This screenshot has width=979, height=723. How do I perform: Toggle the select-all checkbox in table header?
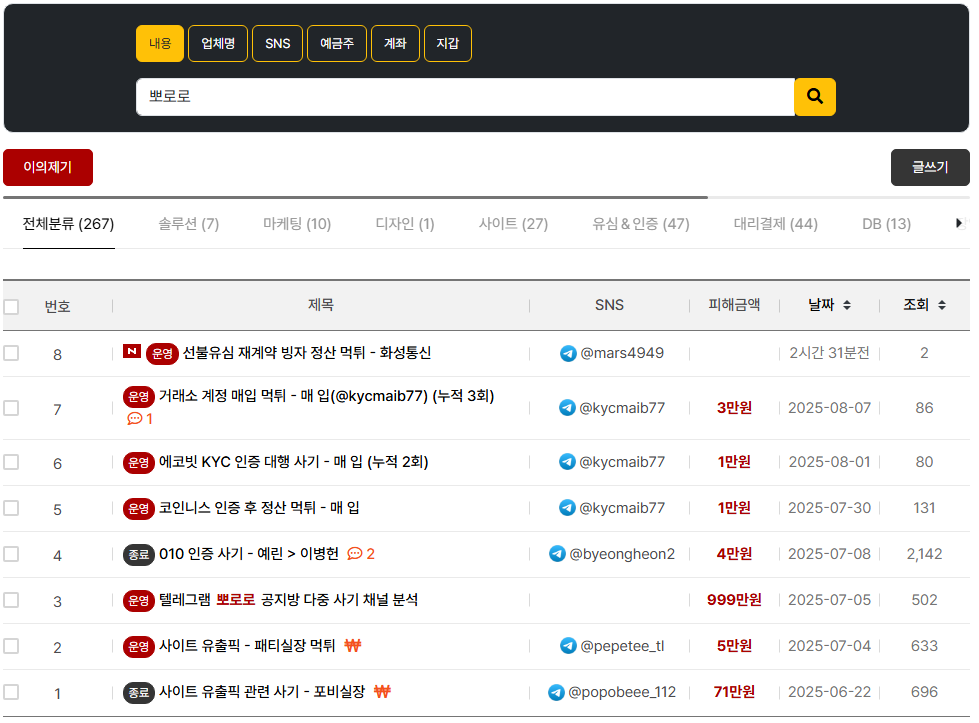pos(11,307)
